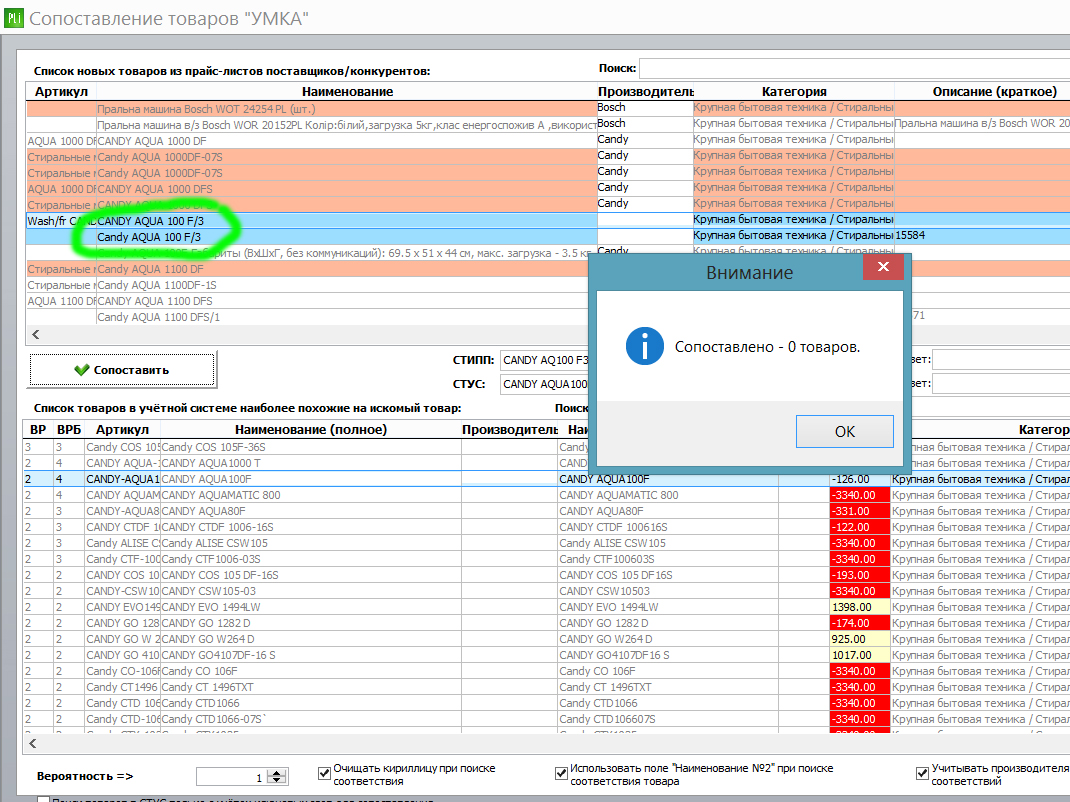The image size is (1070, 802).
Task: Select lower row 'Candy ALISE CSW105' full name
Action: click(310, 543)
